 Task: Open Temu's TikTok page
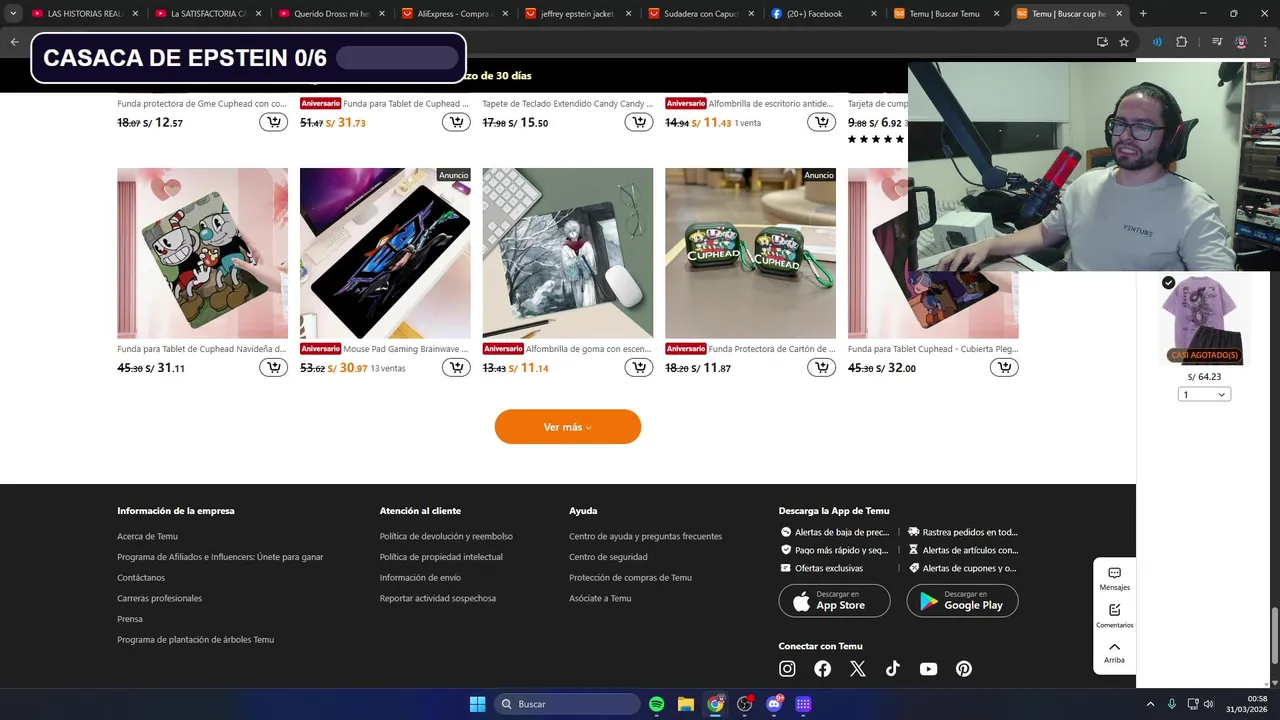893,669
